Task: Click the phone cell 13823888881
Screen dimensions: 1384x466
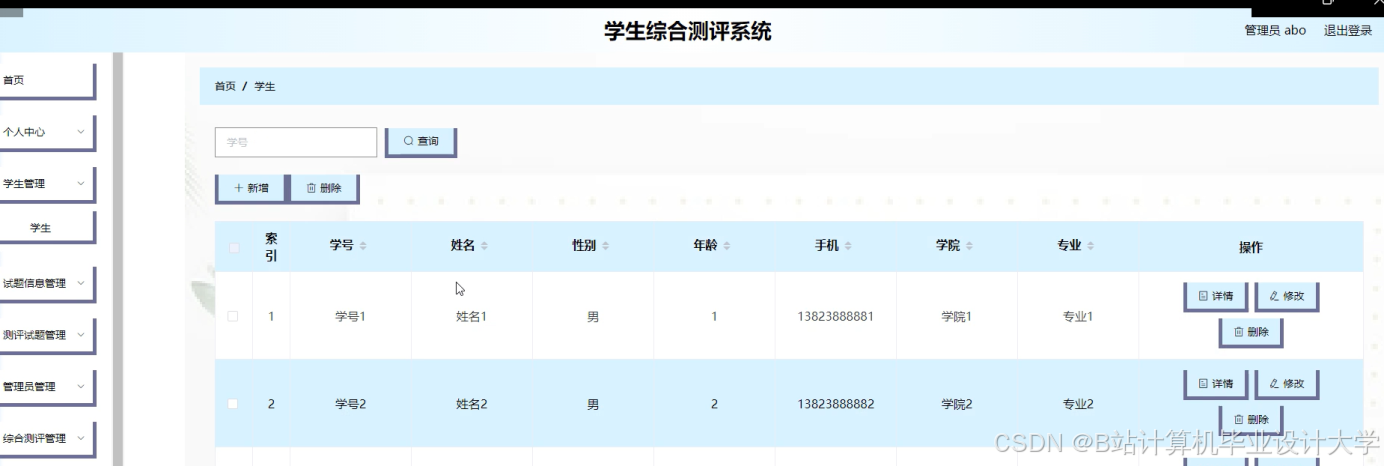Action: coord(836,316)
